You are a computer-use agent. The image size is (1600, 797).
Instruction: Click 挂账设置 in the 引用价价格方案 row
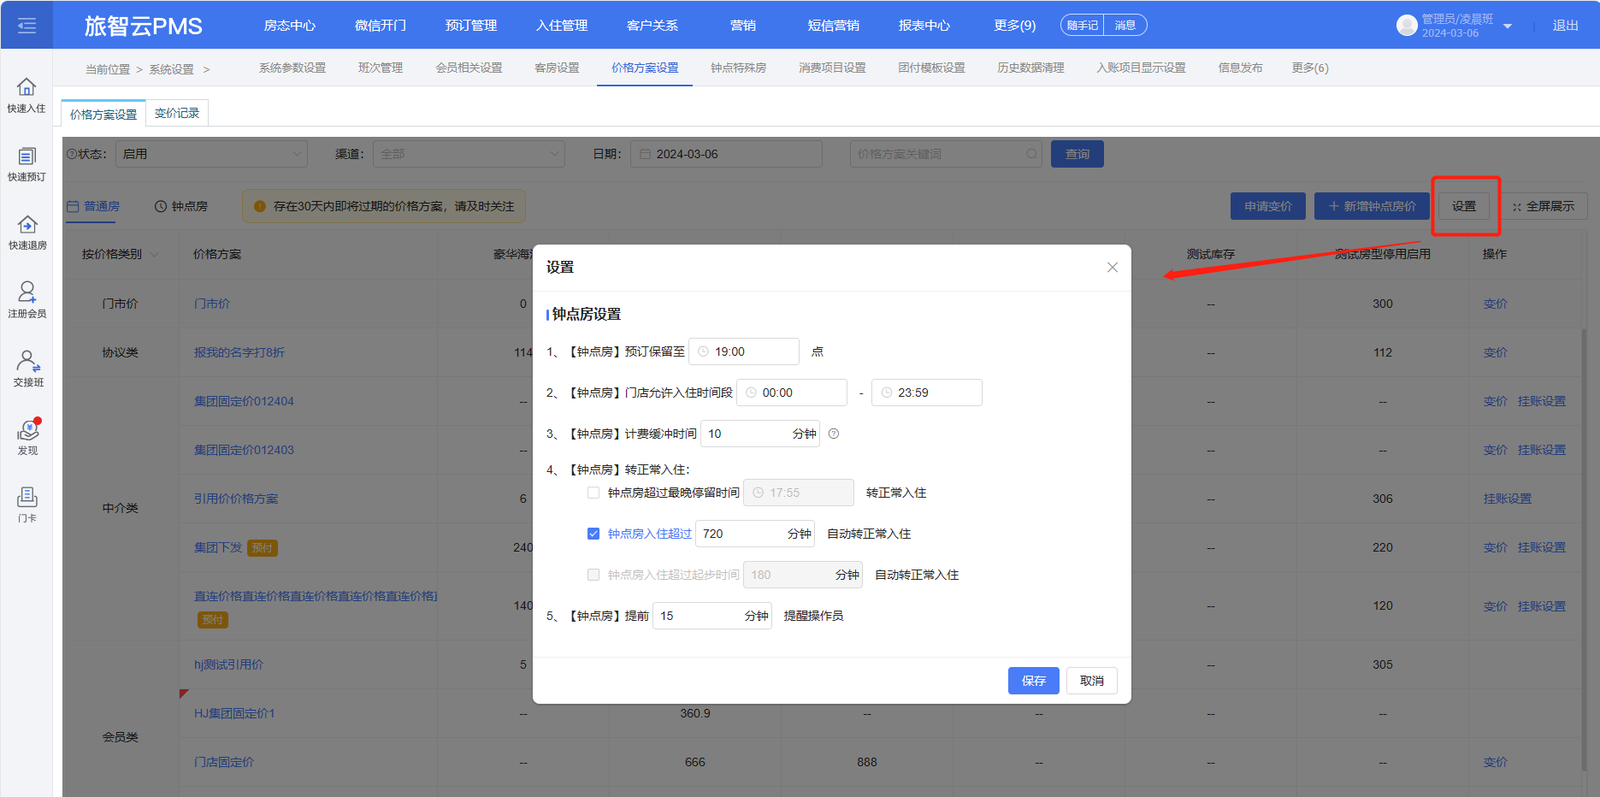pos(1507,499)
